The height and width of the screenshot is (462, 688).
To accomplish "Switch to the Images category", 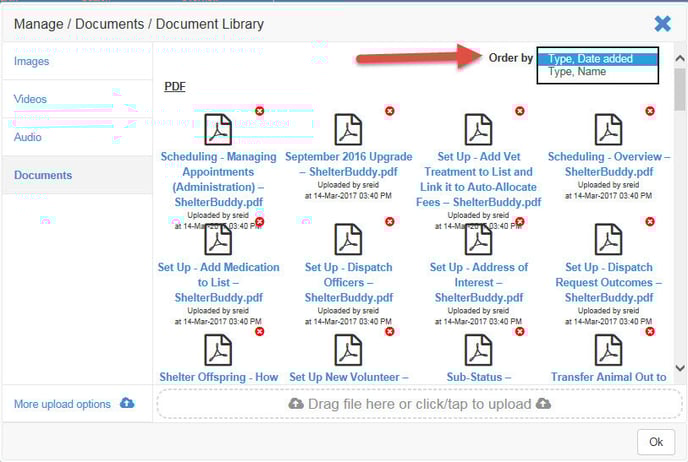I will click(x=31, y=61).
